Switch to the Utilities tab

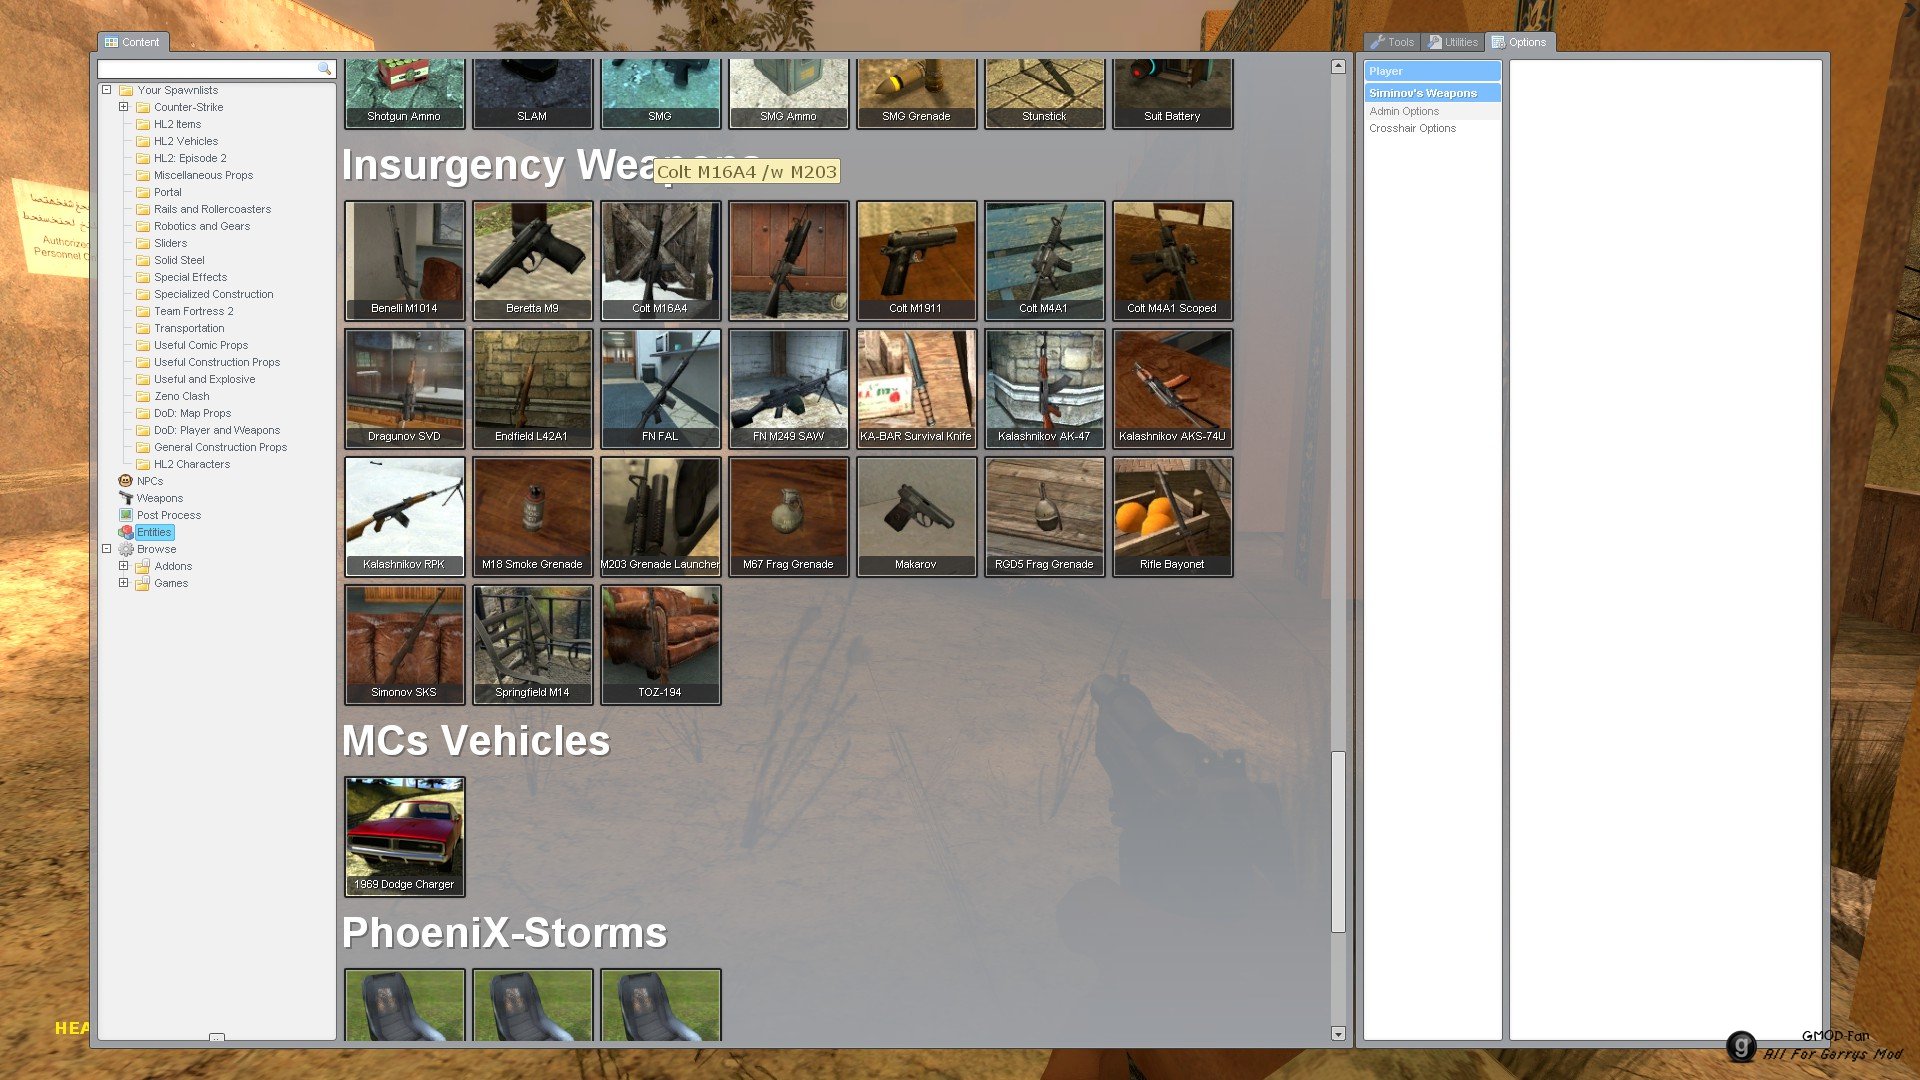(x=1453, y=42)
